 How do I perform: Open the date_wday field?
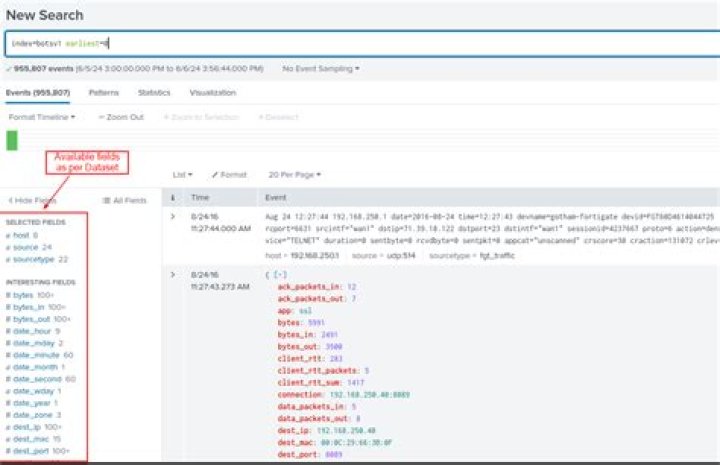pyautogui.click(x=34, y=391)
